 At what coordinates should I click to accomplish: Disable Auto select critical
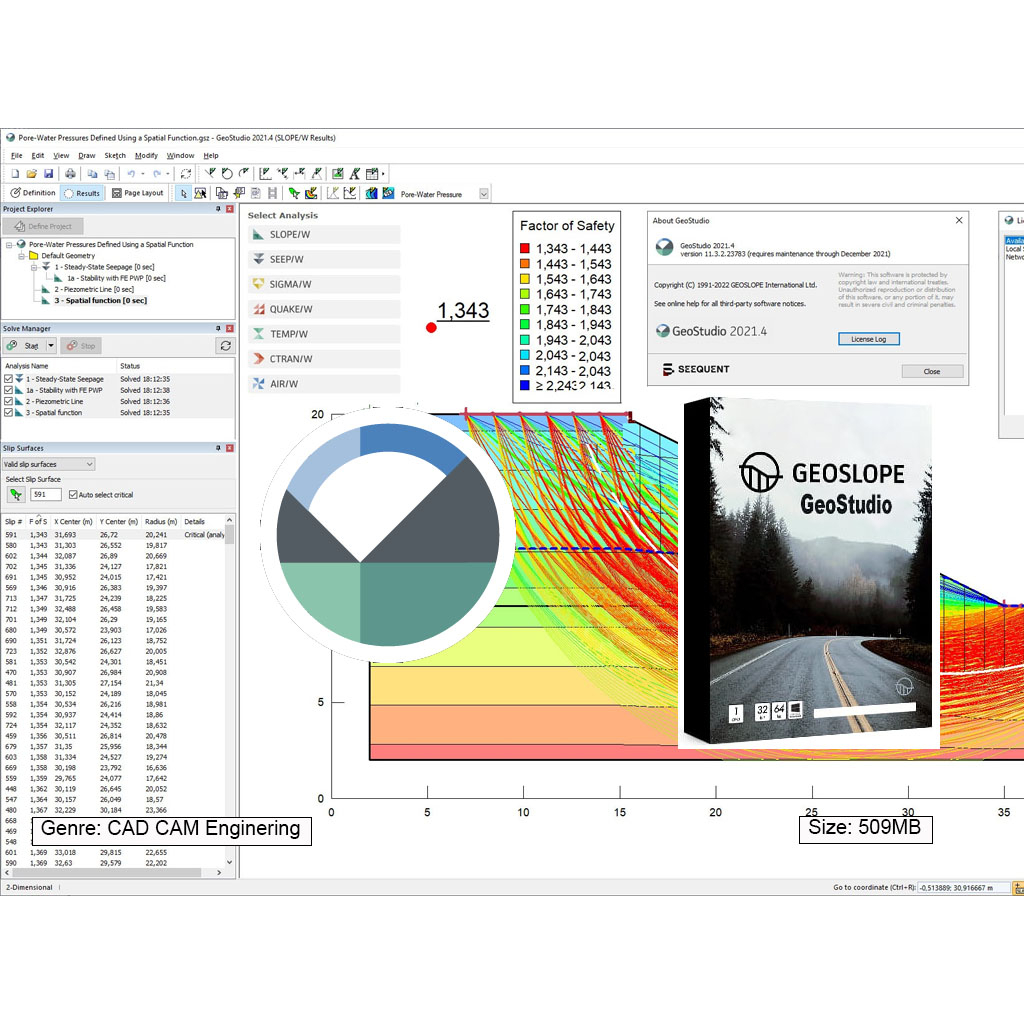[x=73, y=495]
